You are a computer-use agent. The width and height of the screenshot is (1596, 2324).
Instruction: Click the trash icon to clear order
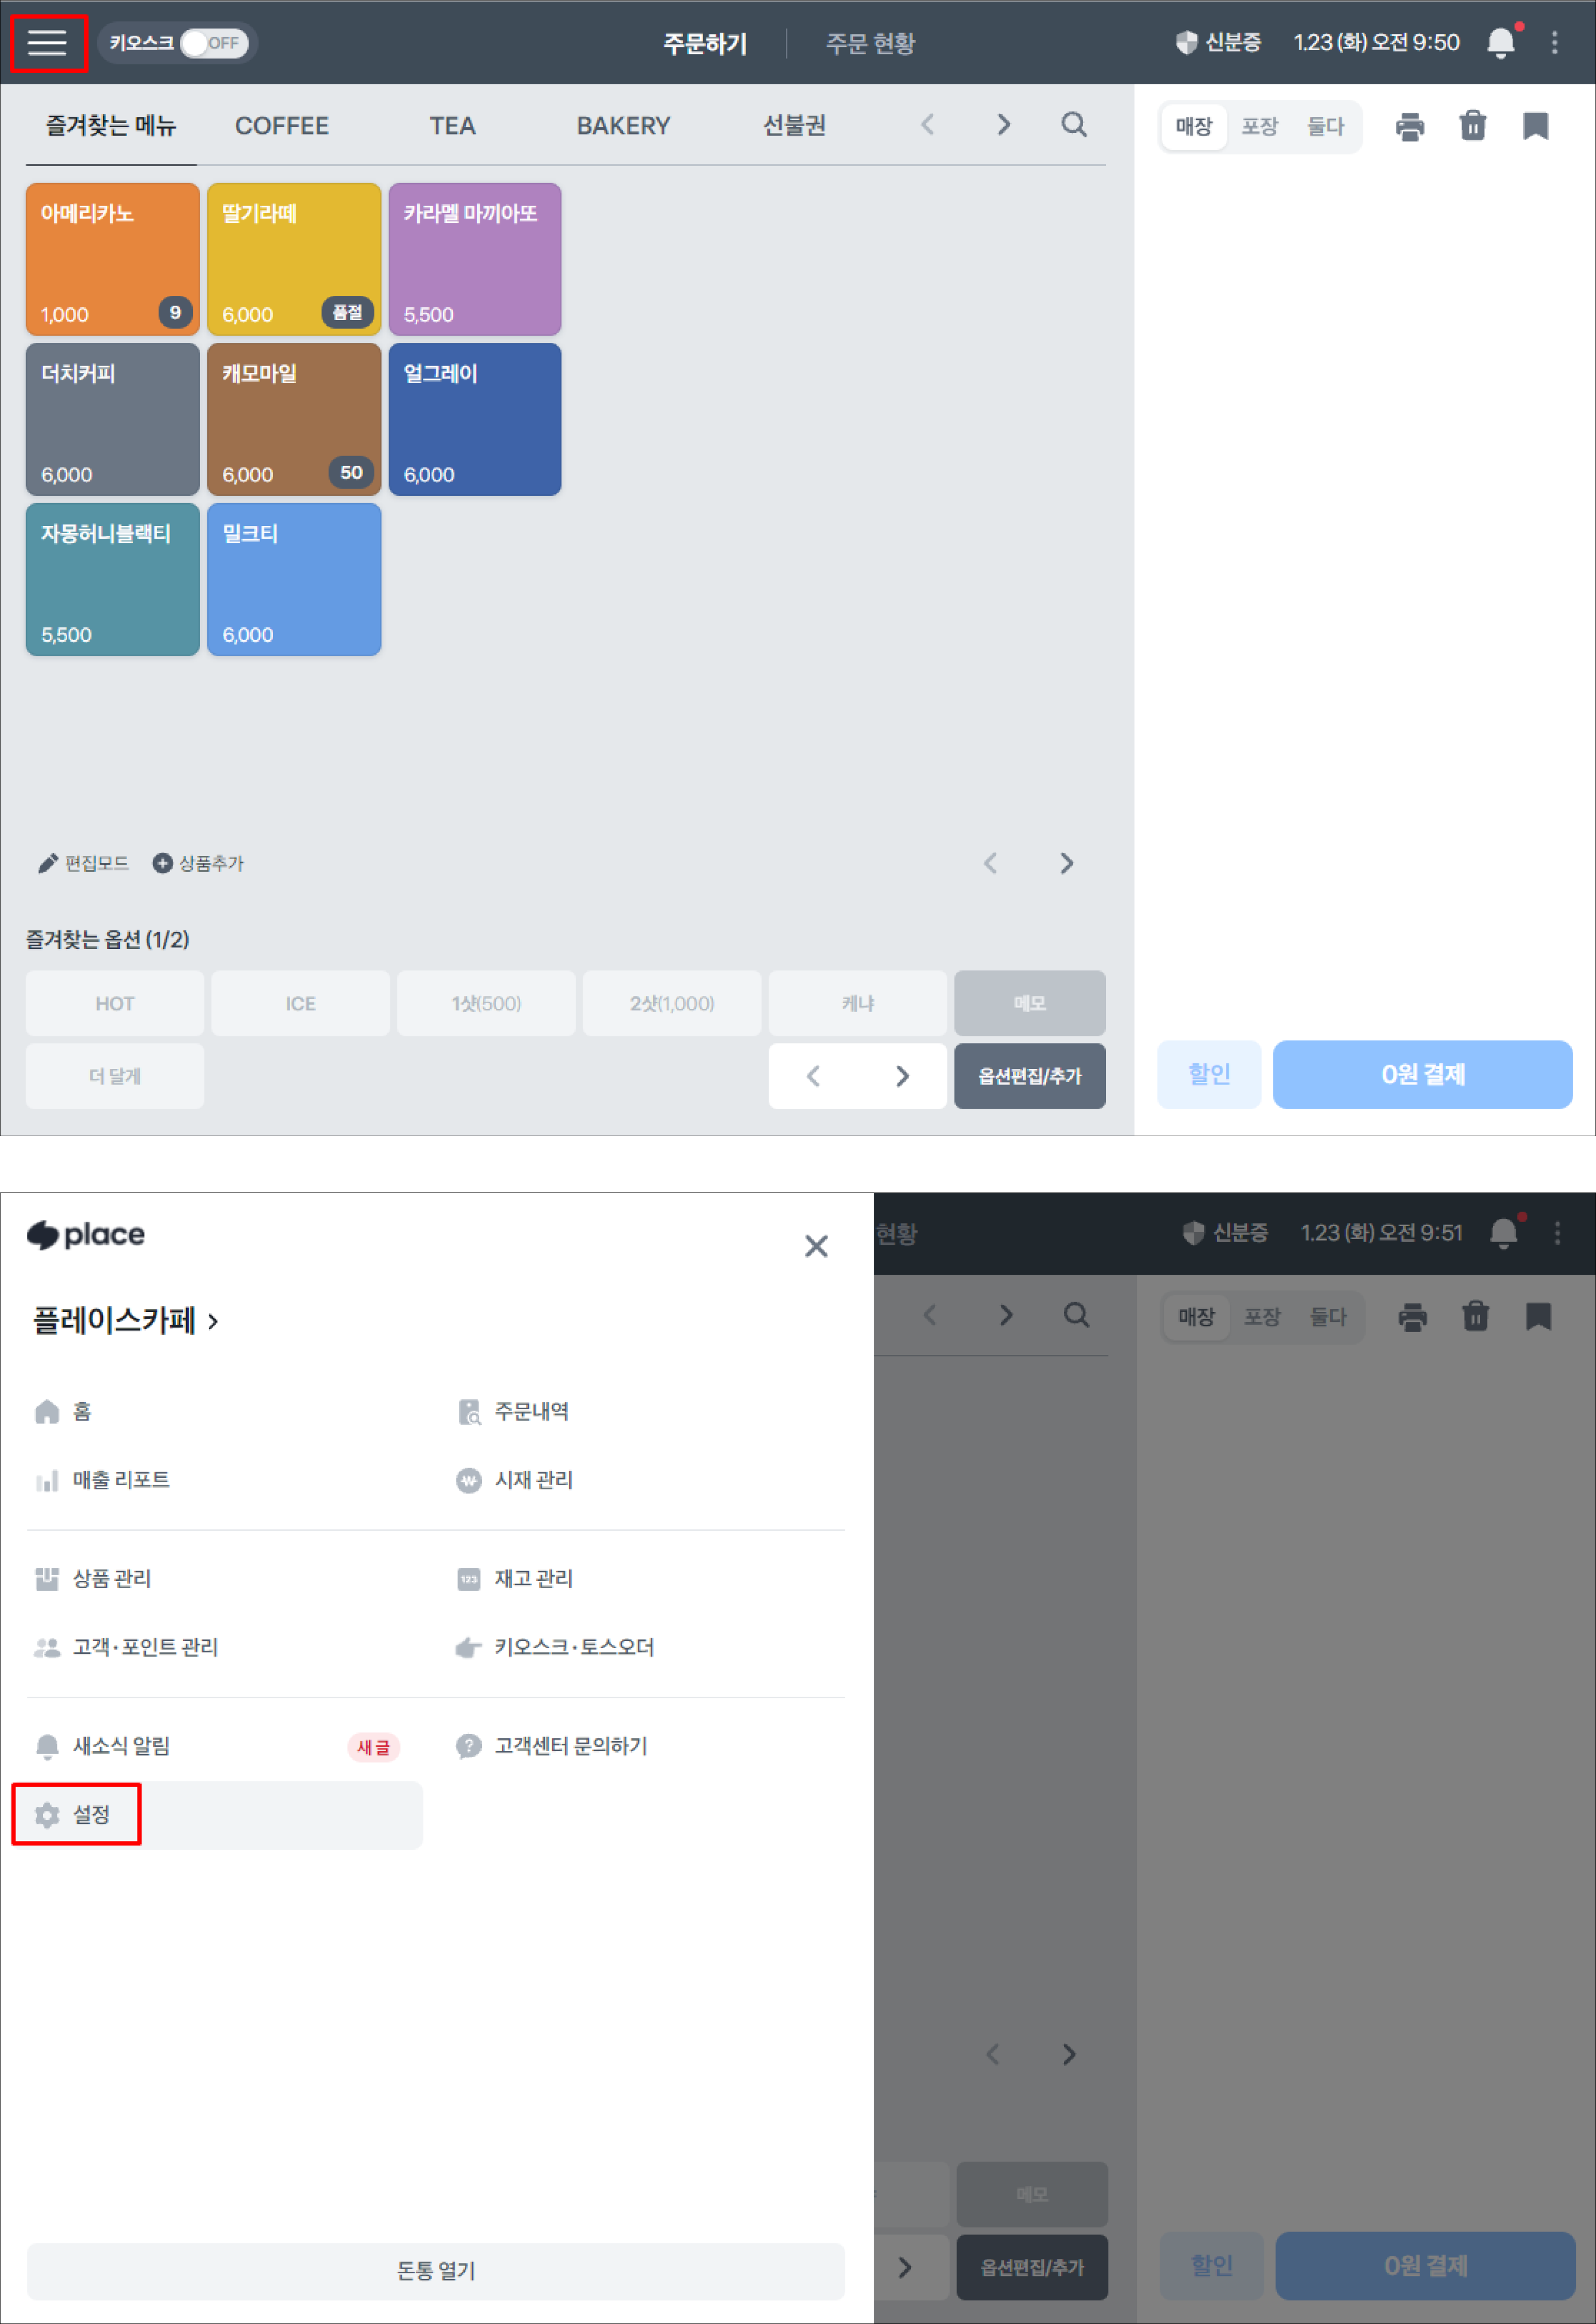pos(1472,126)
